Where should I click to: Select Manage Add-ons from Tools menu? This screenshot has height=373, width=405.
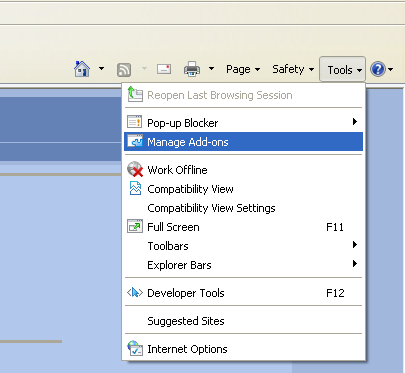click(x=243, y=142)
